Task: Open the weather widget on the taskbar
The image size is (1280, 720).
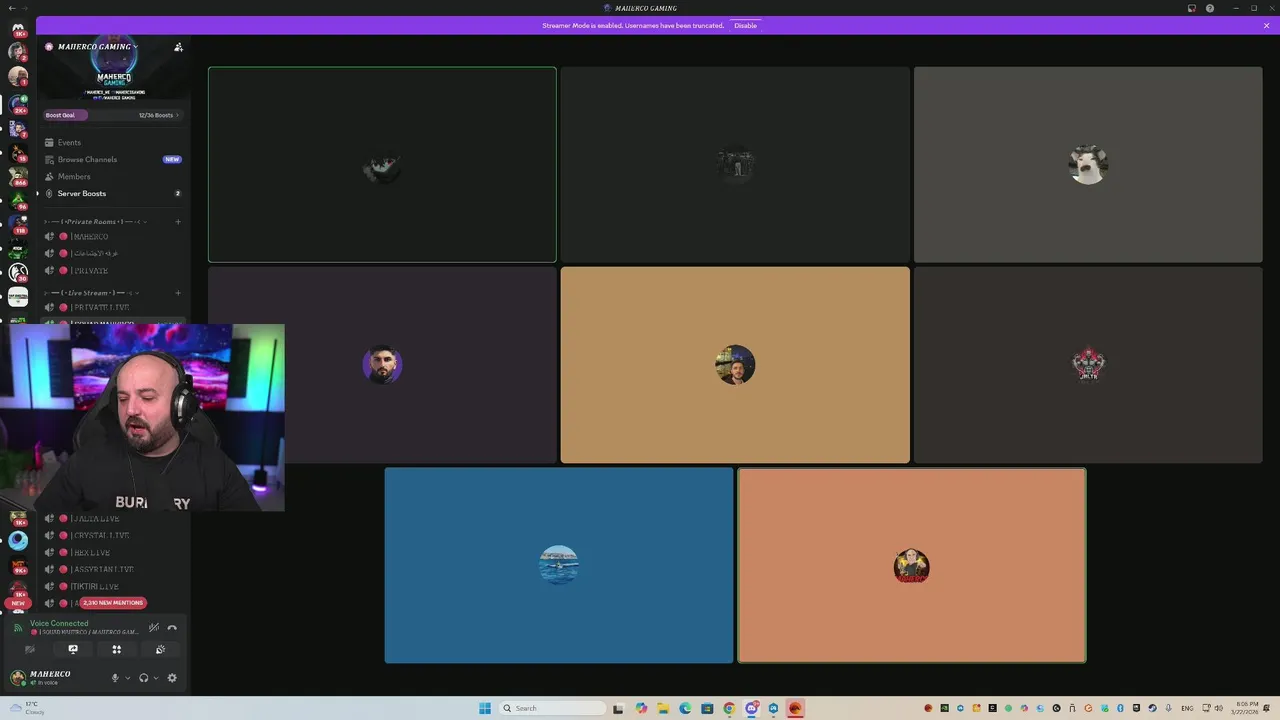Action: click(x=28, y=708)
